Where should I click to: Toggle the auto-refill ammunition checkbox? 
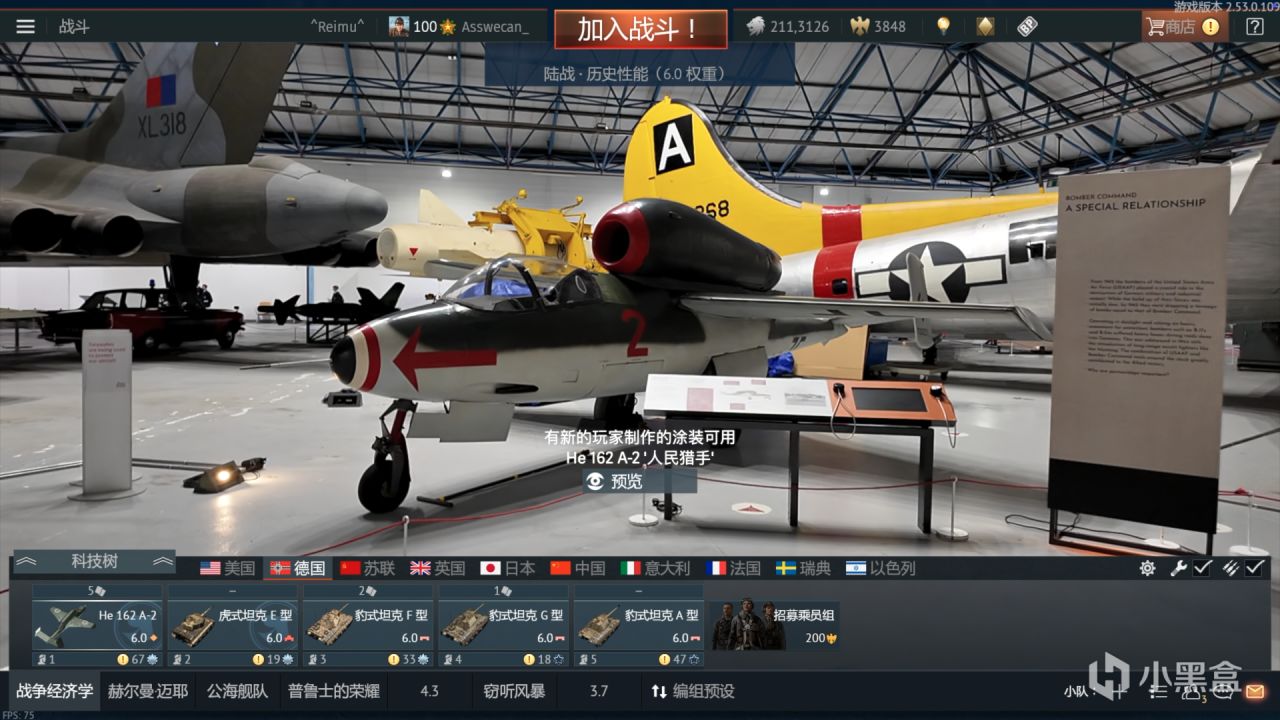[x=1255, y=568]
